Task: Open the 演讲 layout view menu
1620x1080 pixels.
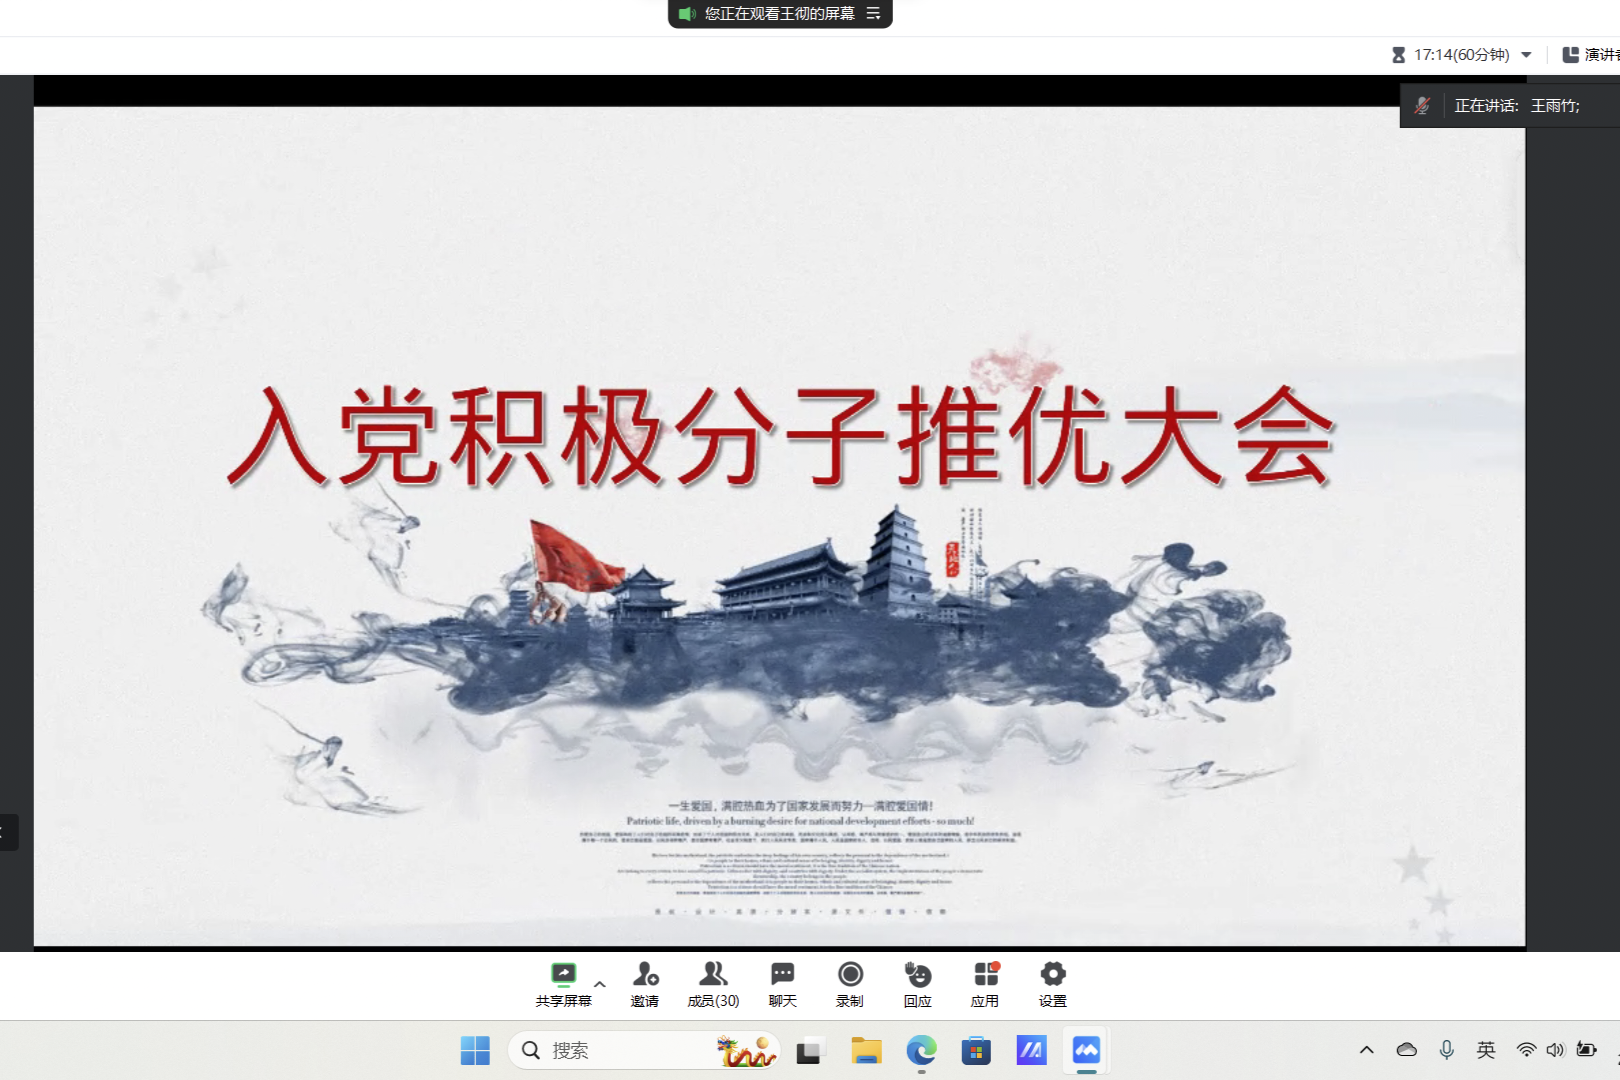Action: click(x=1590, y=55)
